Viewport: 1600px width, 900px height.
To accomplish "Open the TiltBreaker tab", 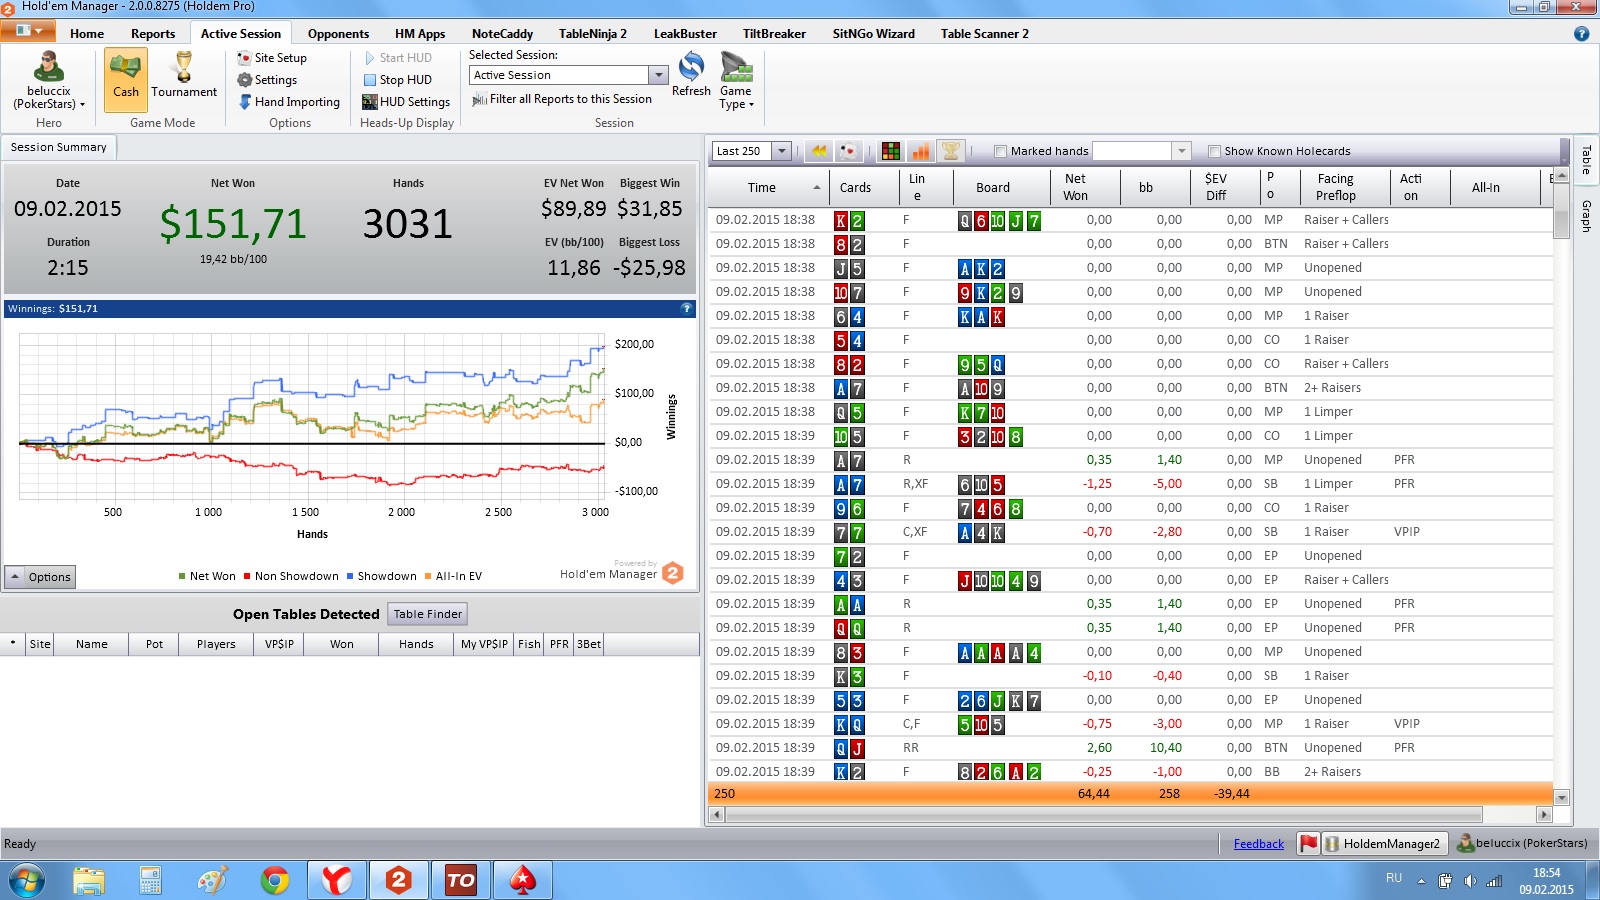I will (x=774, y=33).
